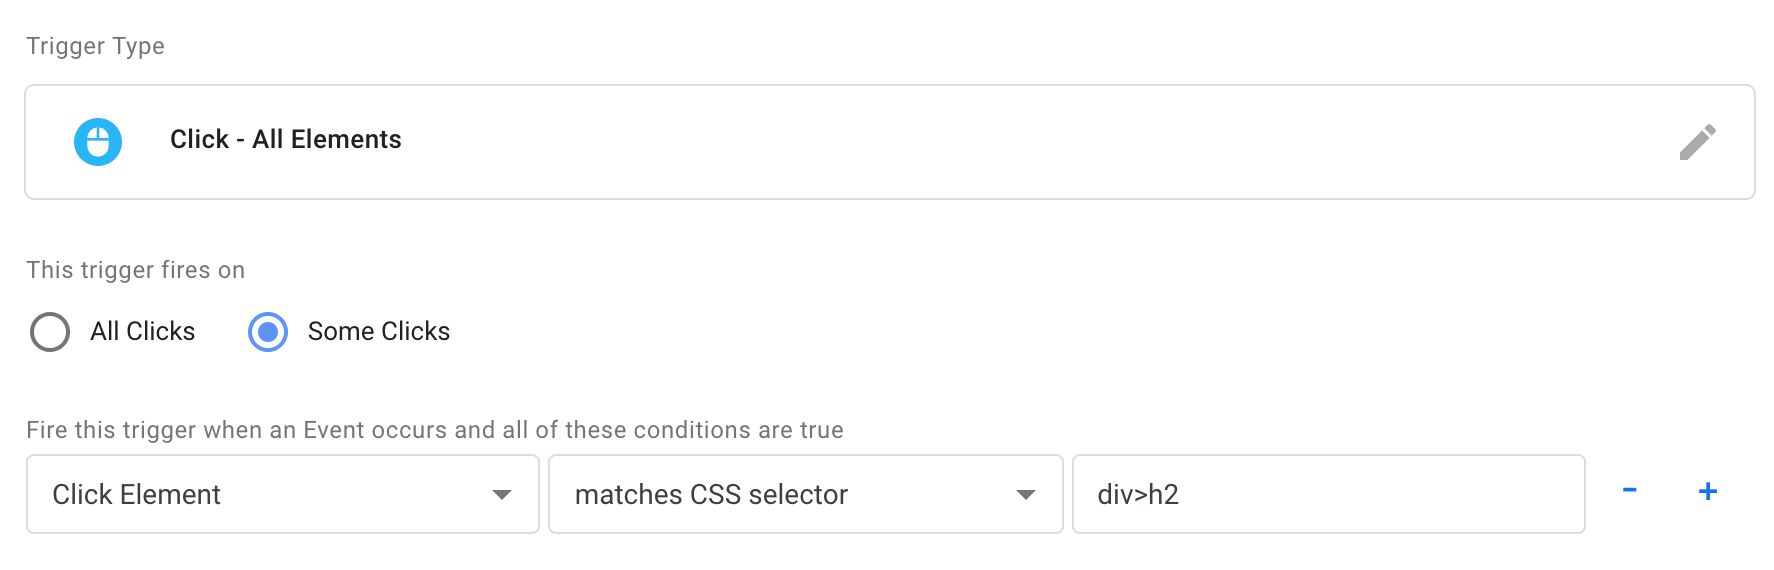This screenshot has height=570, width=1774.
Task: Expand arrow beside Click Element
Action: (502, 495)
